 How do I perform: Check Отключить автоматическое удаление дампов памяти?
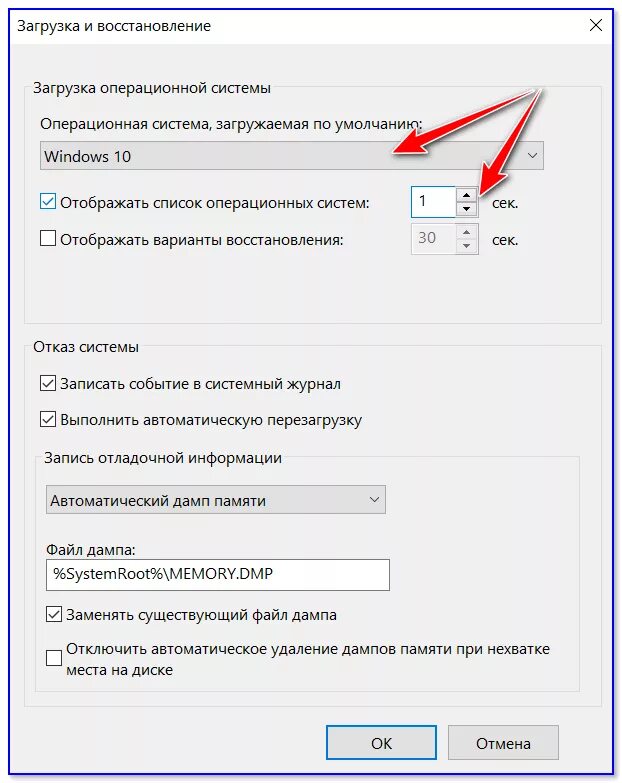pos(54,658)
